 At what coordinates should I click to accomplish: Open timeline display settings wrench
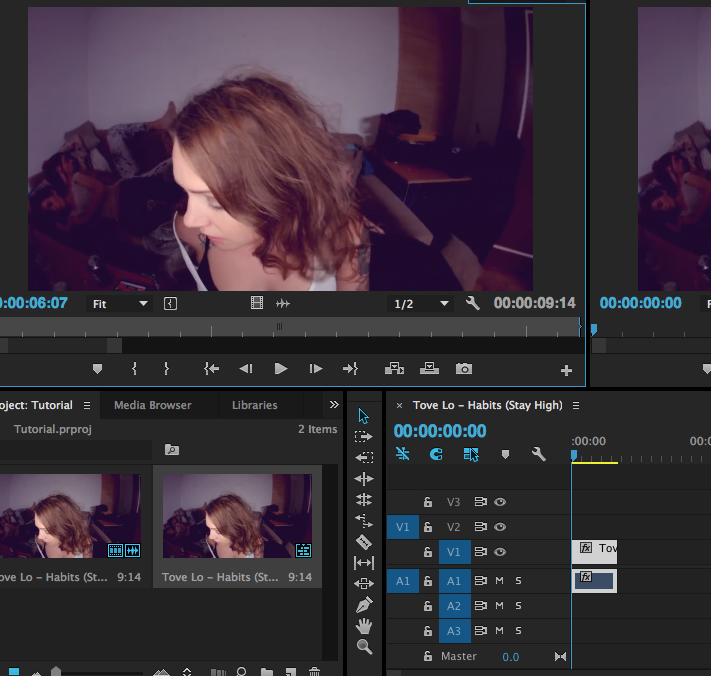coord(538,454)
